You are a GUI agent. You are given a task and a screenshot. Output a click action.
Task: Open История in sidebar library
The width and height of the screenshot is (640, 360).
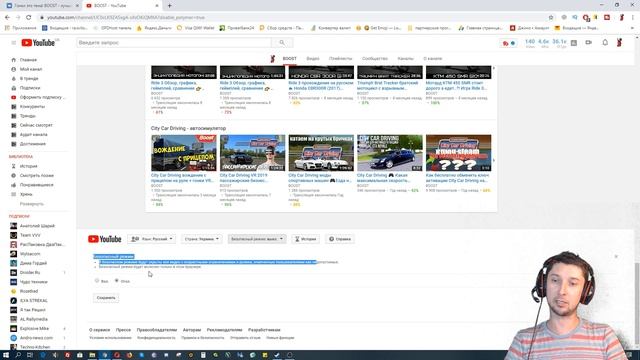coord(29,166)
